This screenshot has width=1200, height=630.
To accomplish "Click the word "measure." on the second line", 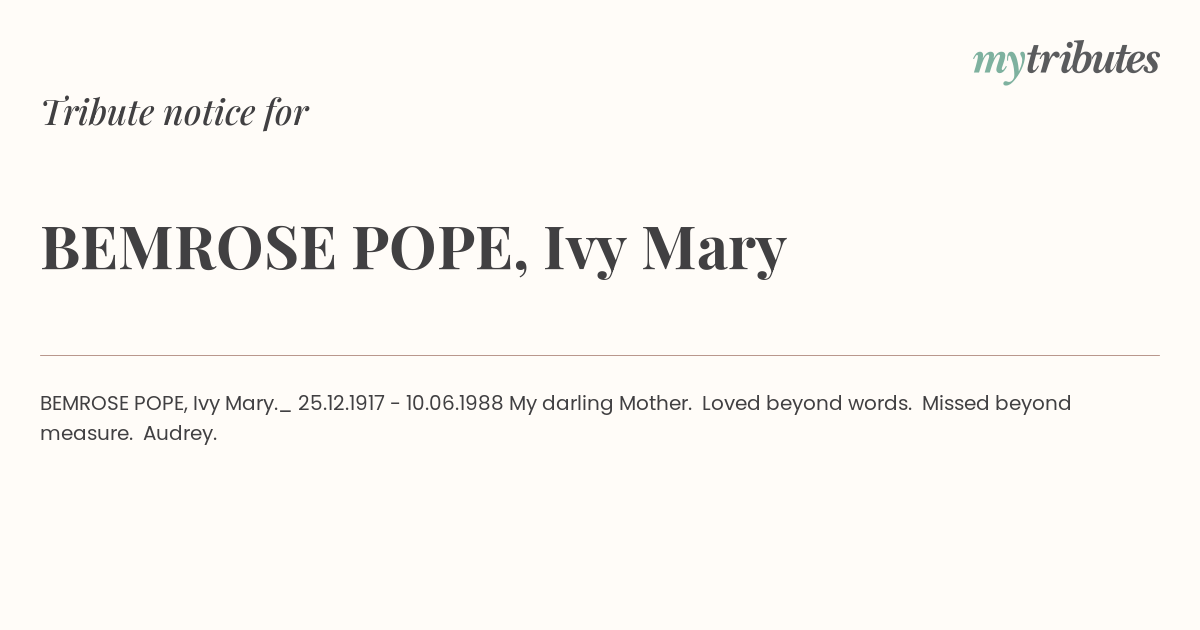I will (x=86, y=434).
